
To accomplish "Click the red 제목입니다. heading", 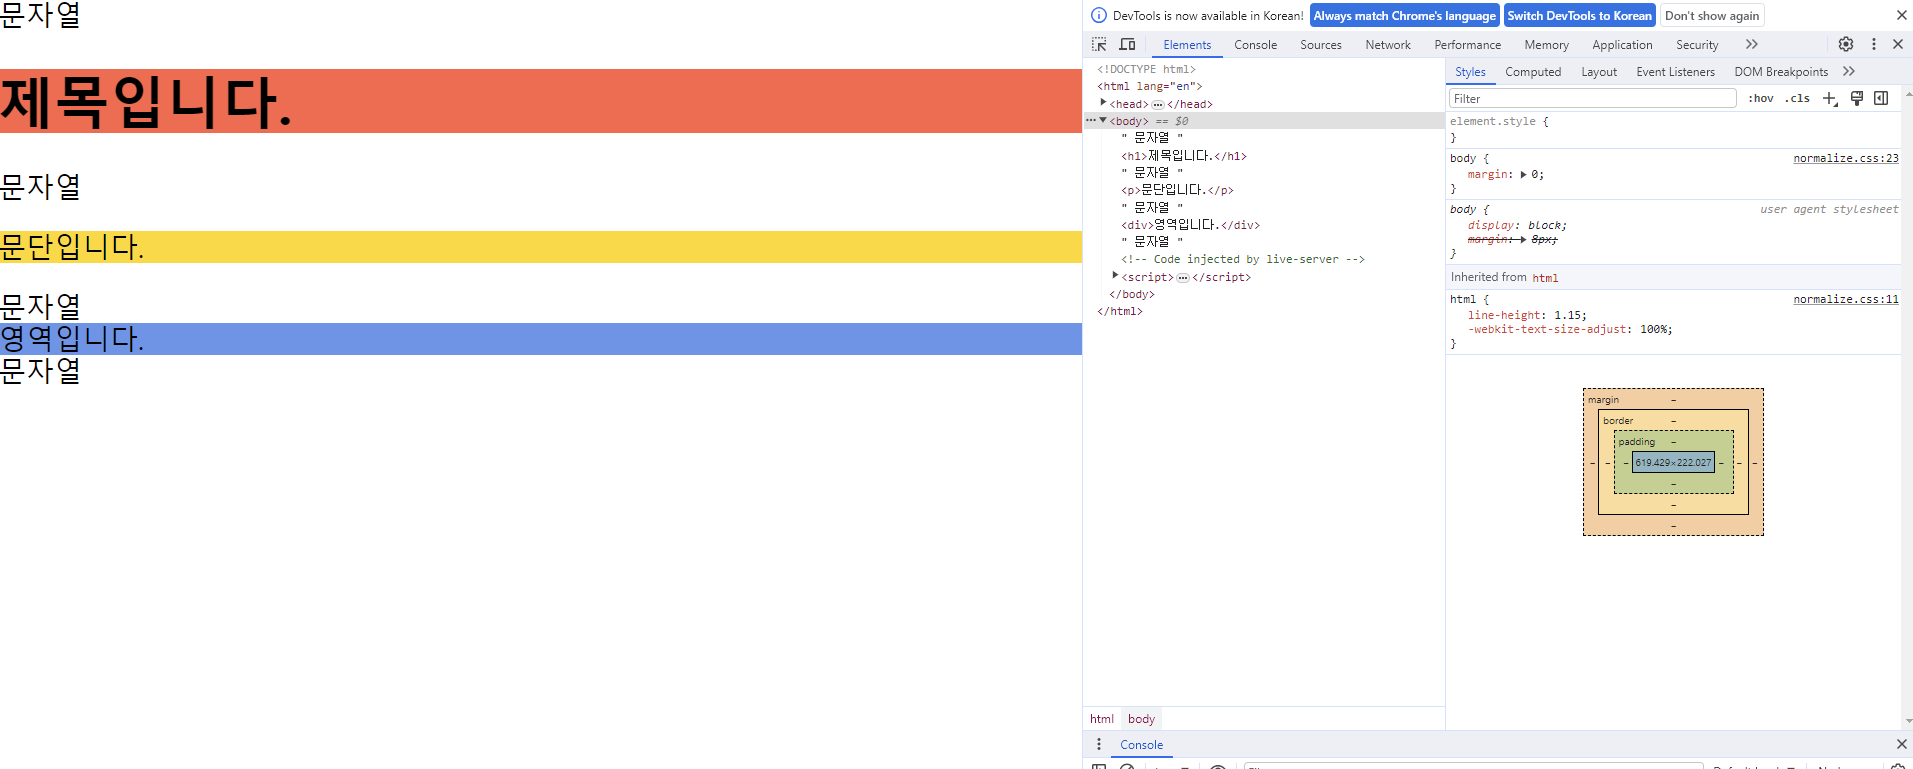I will tap(541, 101).
